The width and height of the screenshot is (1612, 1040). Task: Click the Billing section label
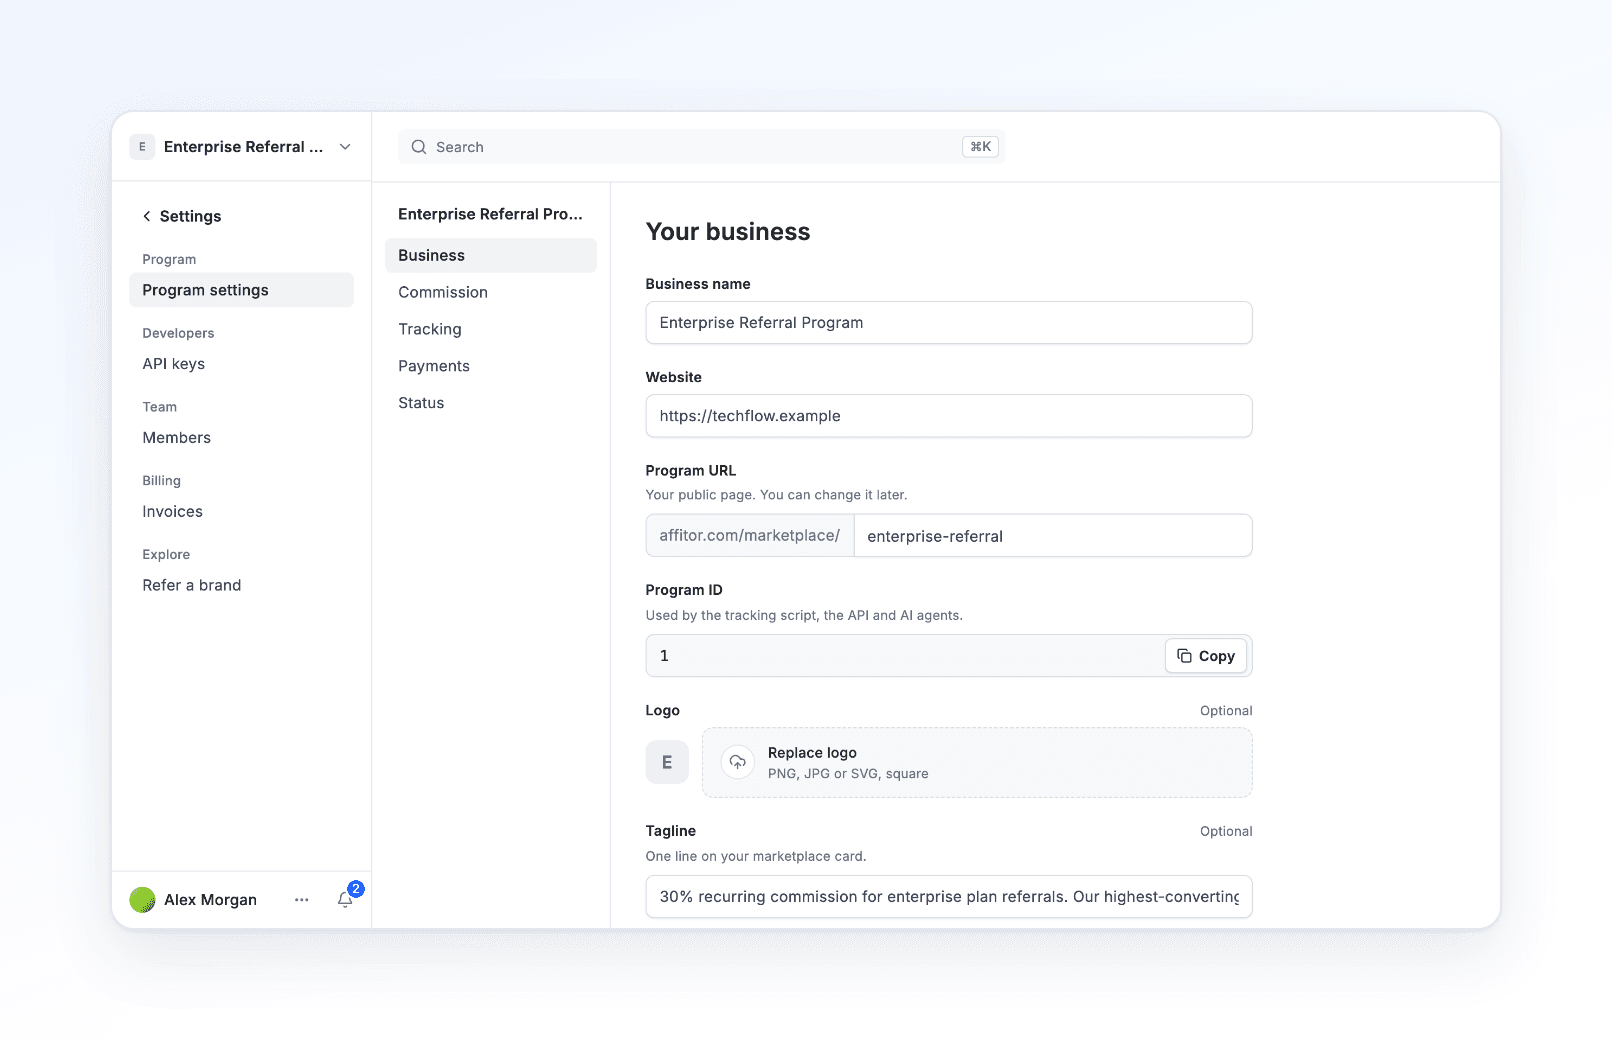(162, 481)
